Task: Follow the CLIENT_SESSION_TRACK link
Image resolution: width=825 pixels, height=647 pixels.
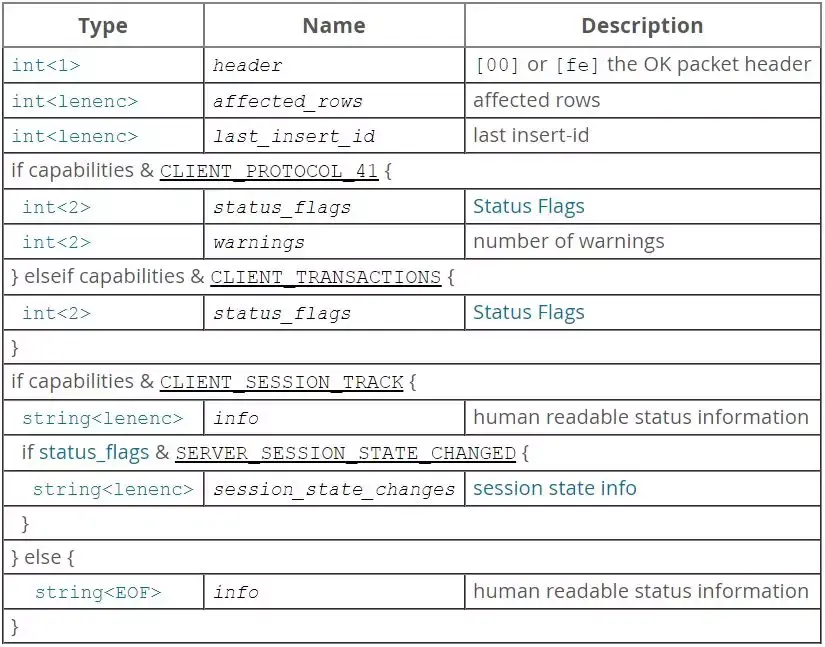Action: click(x=281, y=382)
